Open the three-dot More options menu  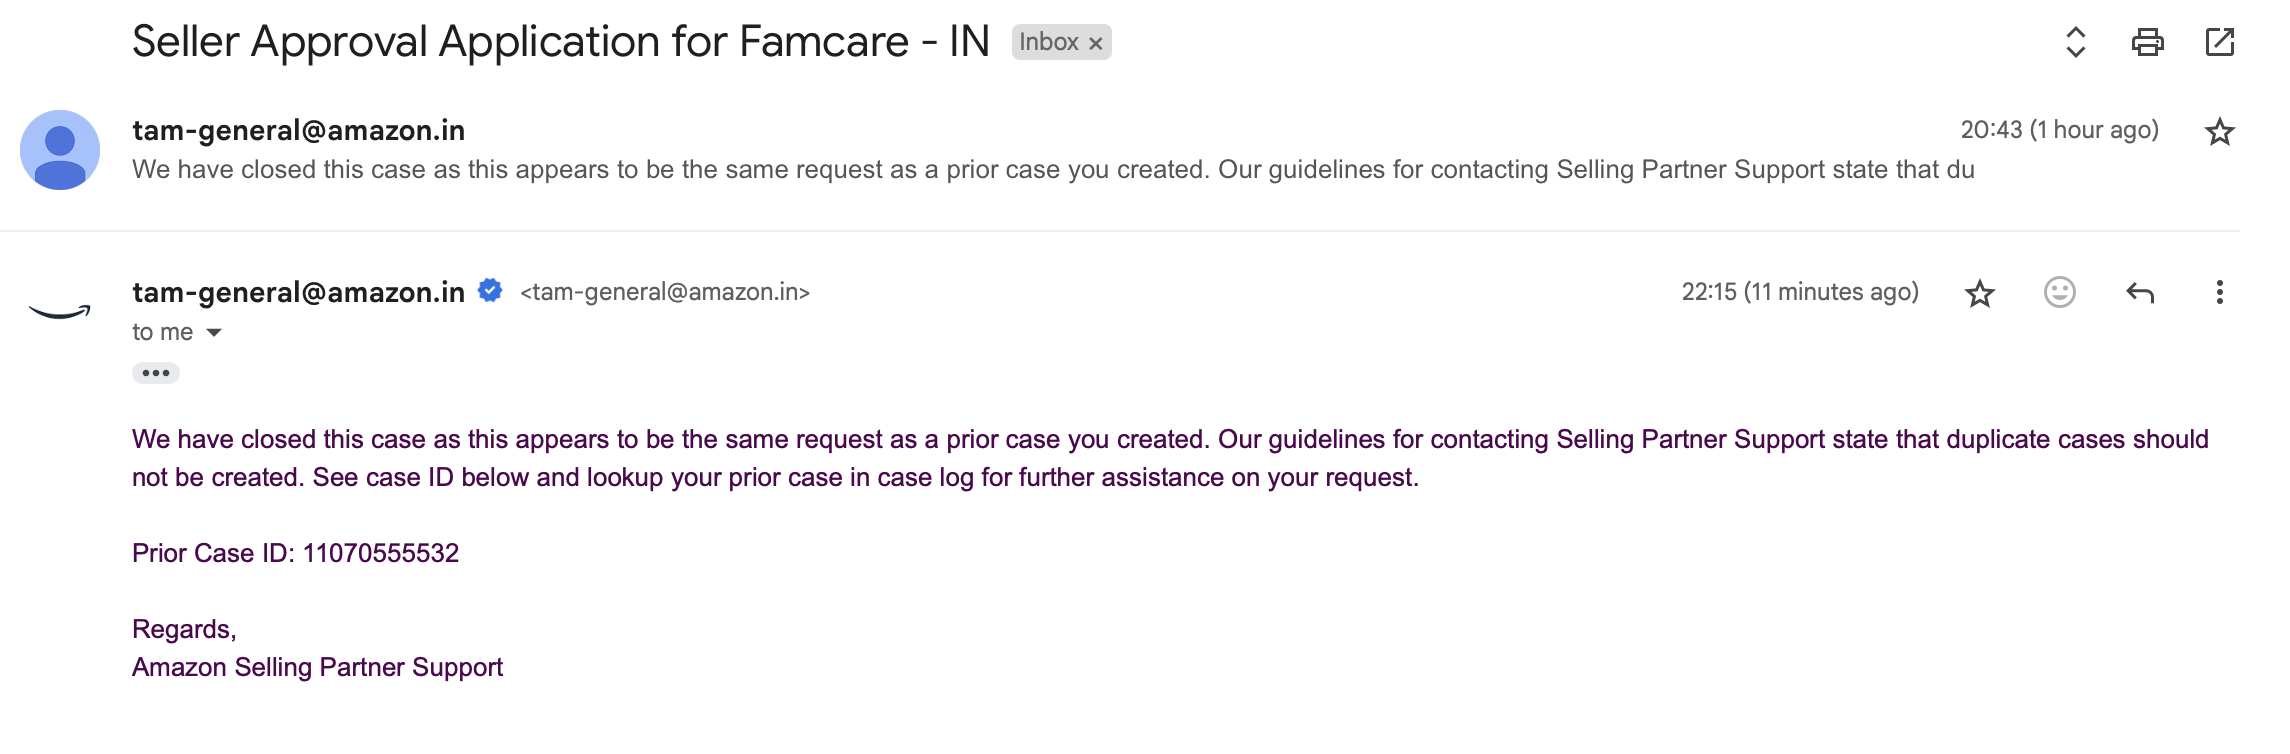tap(2219, 292)
